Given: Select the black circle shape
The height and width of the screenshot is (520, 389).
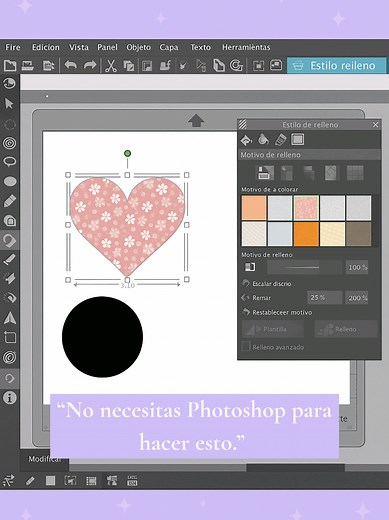Looking at the screenshot, I should pyautogui.click(x=102, y=337).
